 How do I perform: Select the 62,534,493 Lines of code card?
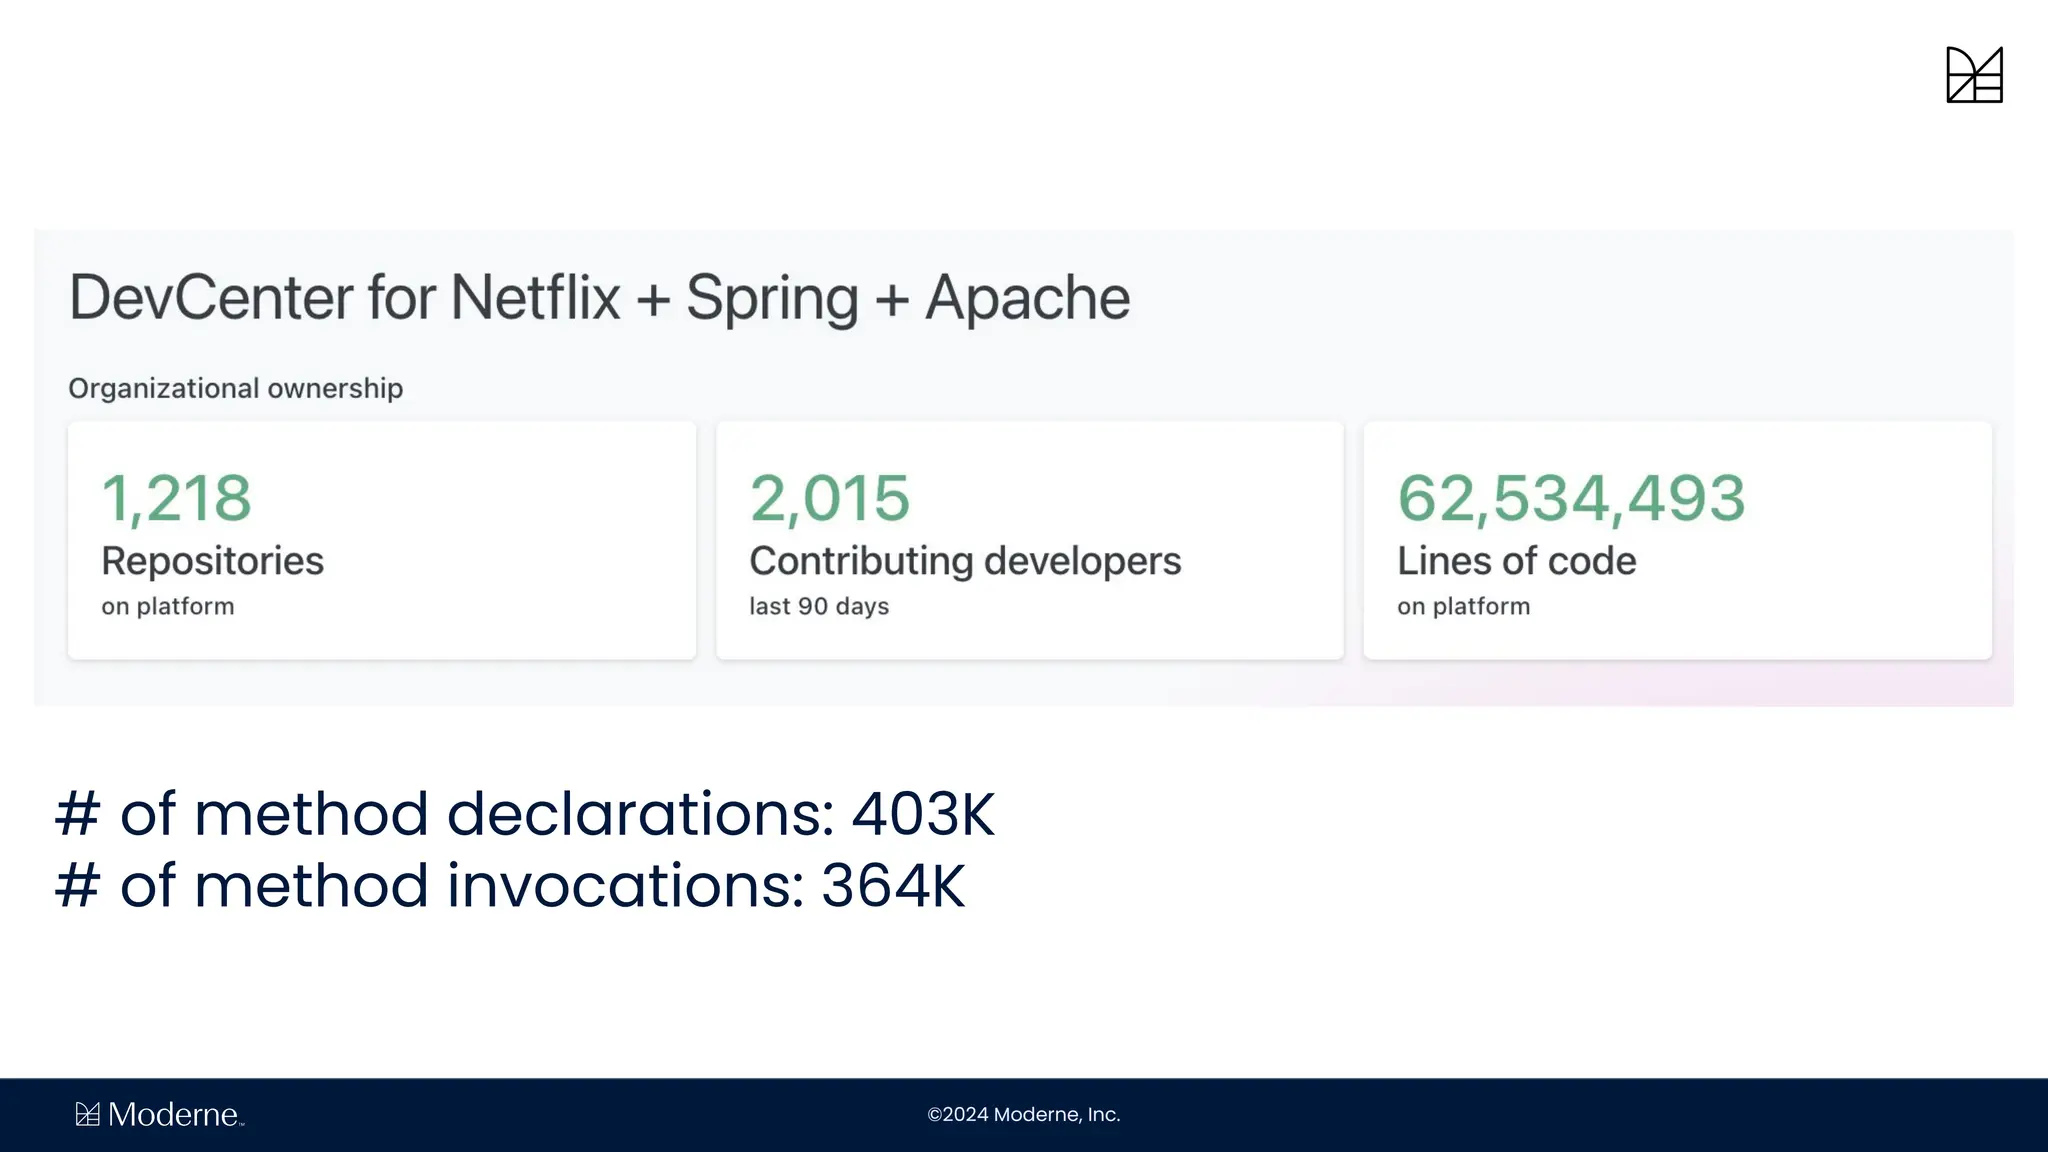(x=1677, y=540)
